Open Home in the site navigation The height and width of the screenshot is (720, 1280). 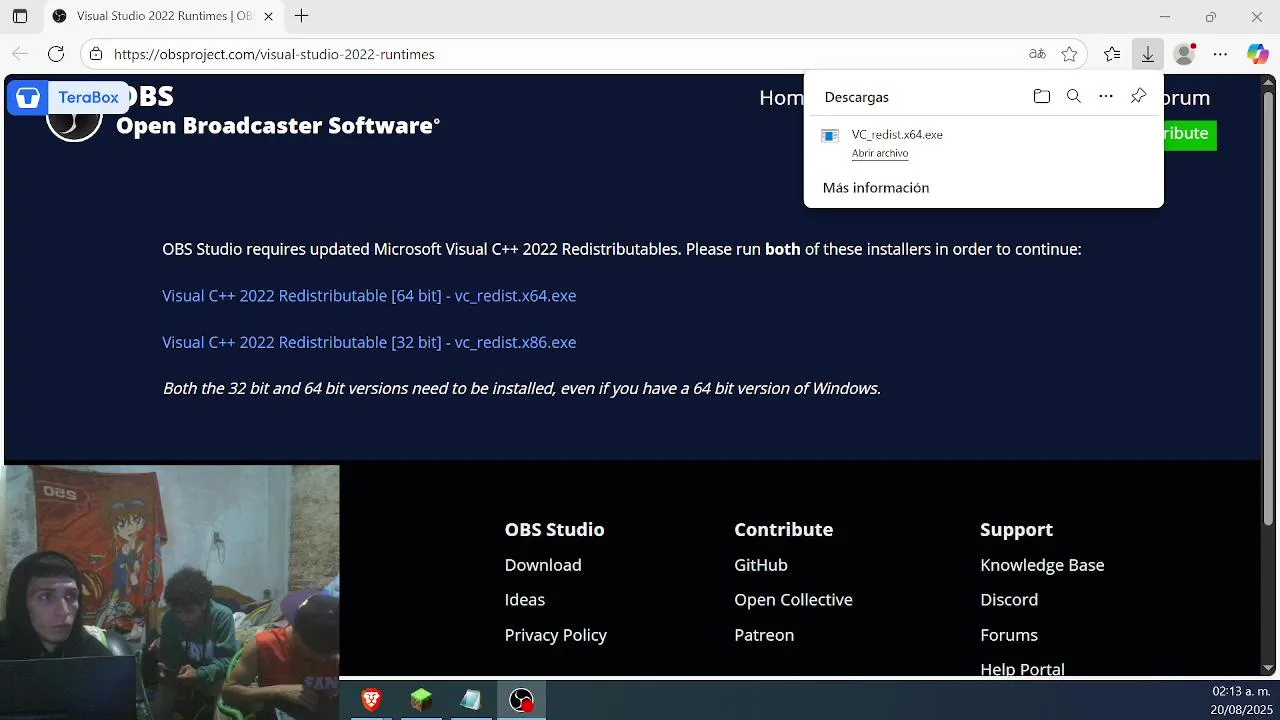(x=781, y=97)
